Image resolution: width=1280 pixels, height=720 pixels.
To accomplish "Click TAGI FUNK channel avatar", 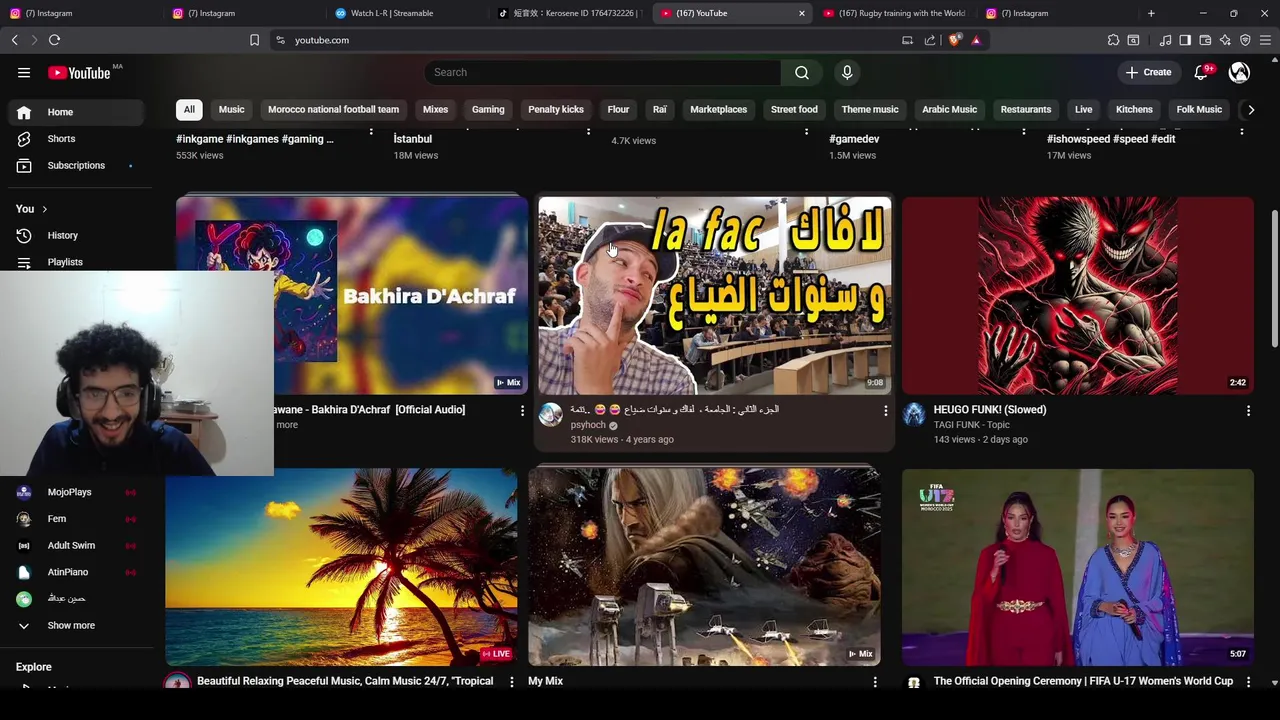I will coord(914,415).
